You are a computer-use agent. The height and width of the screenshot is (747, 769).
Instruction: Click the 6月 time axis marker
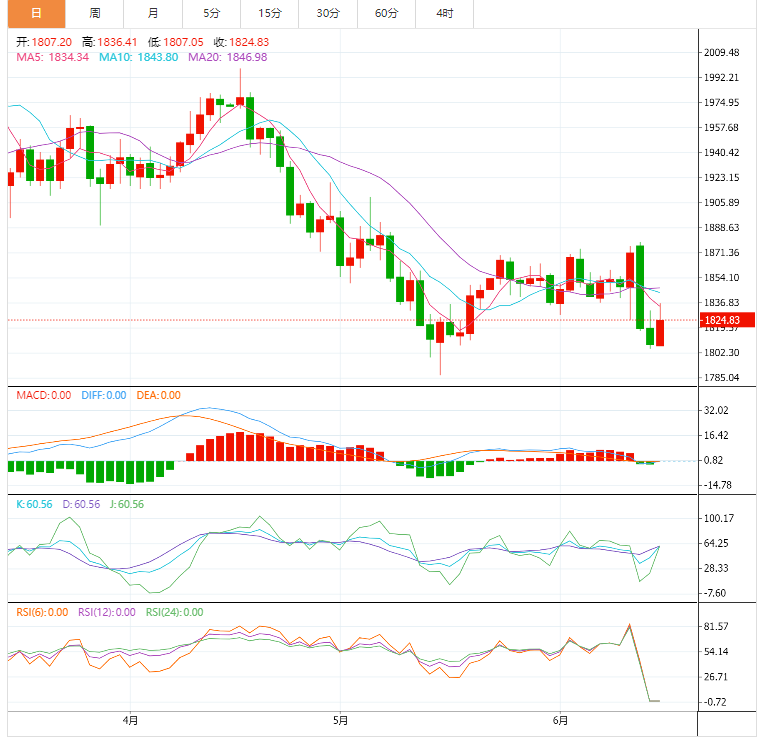[560, 721]
